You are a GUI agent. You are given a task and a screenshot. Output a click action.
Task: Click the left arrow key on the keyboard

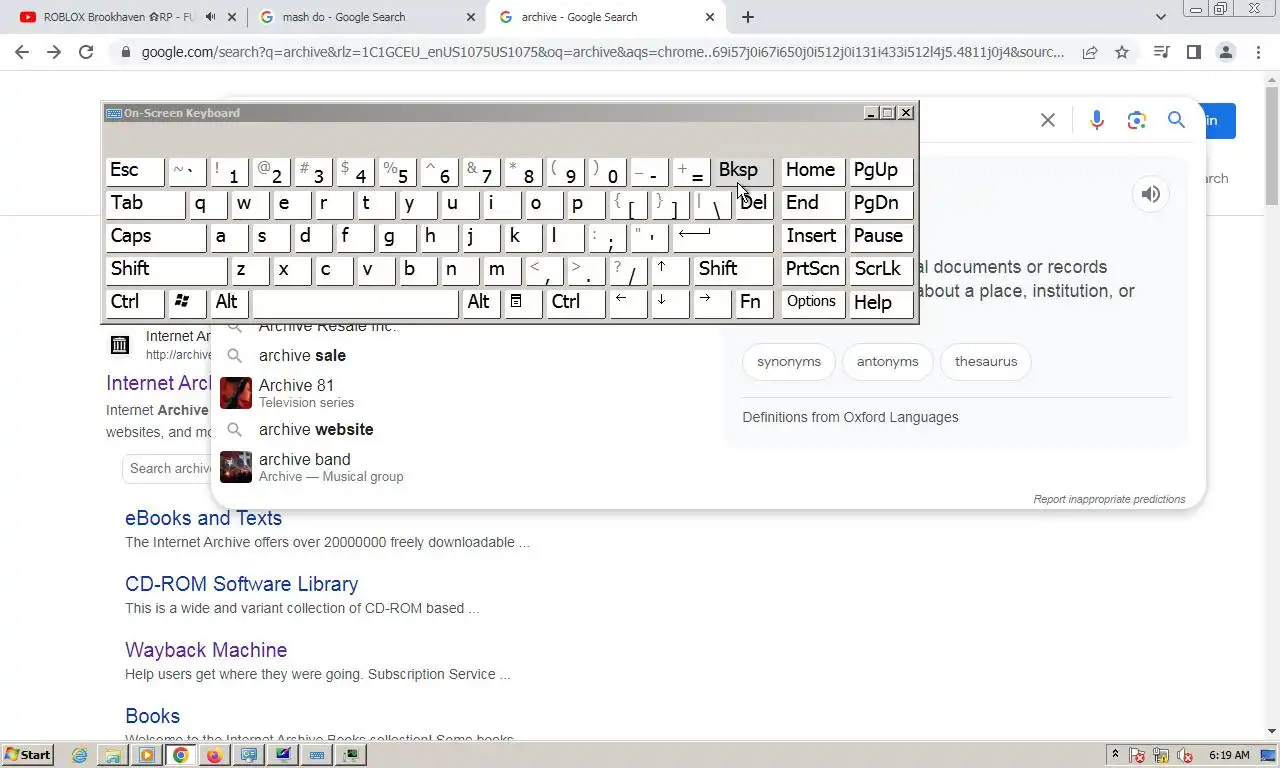click(628, 303)
